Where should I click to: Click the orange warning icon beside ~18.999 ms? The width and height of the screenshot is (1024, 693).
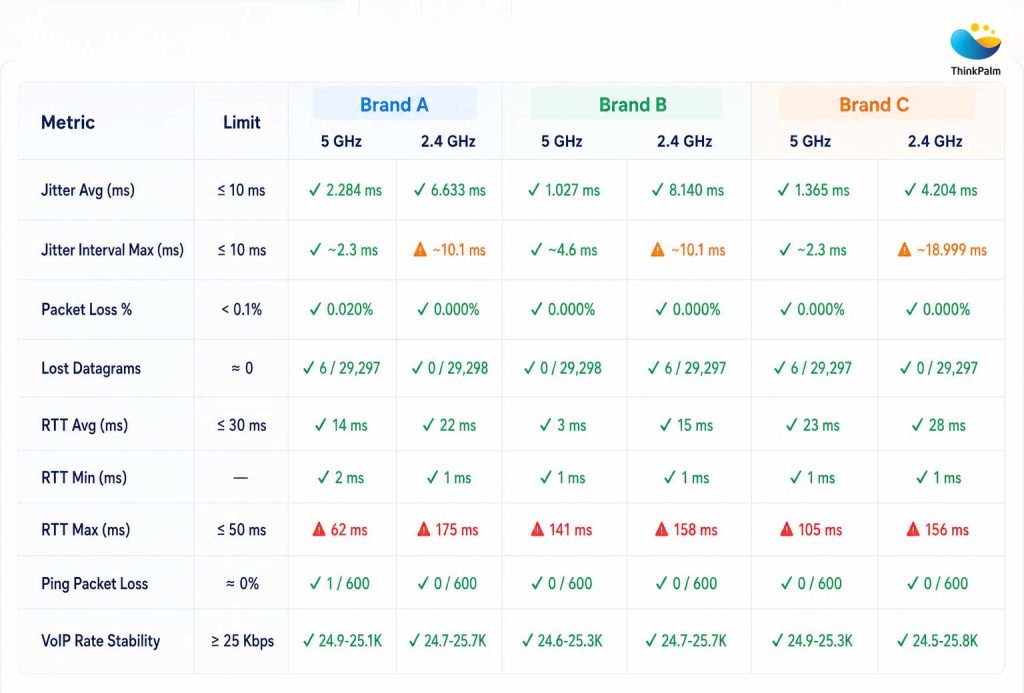pyautogui.click(x=904, y=250)
